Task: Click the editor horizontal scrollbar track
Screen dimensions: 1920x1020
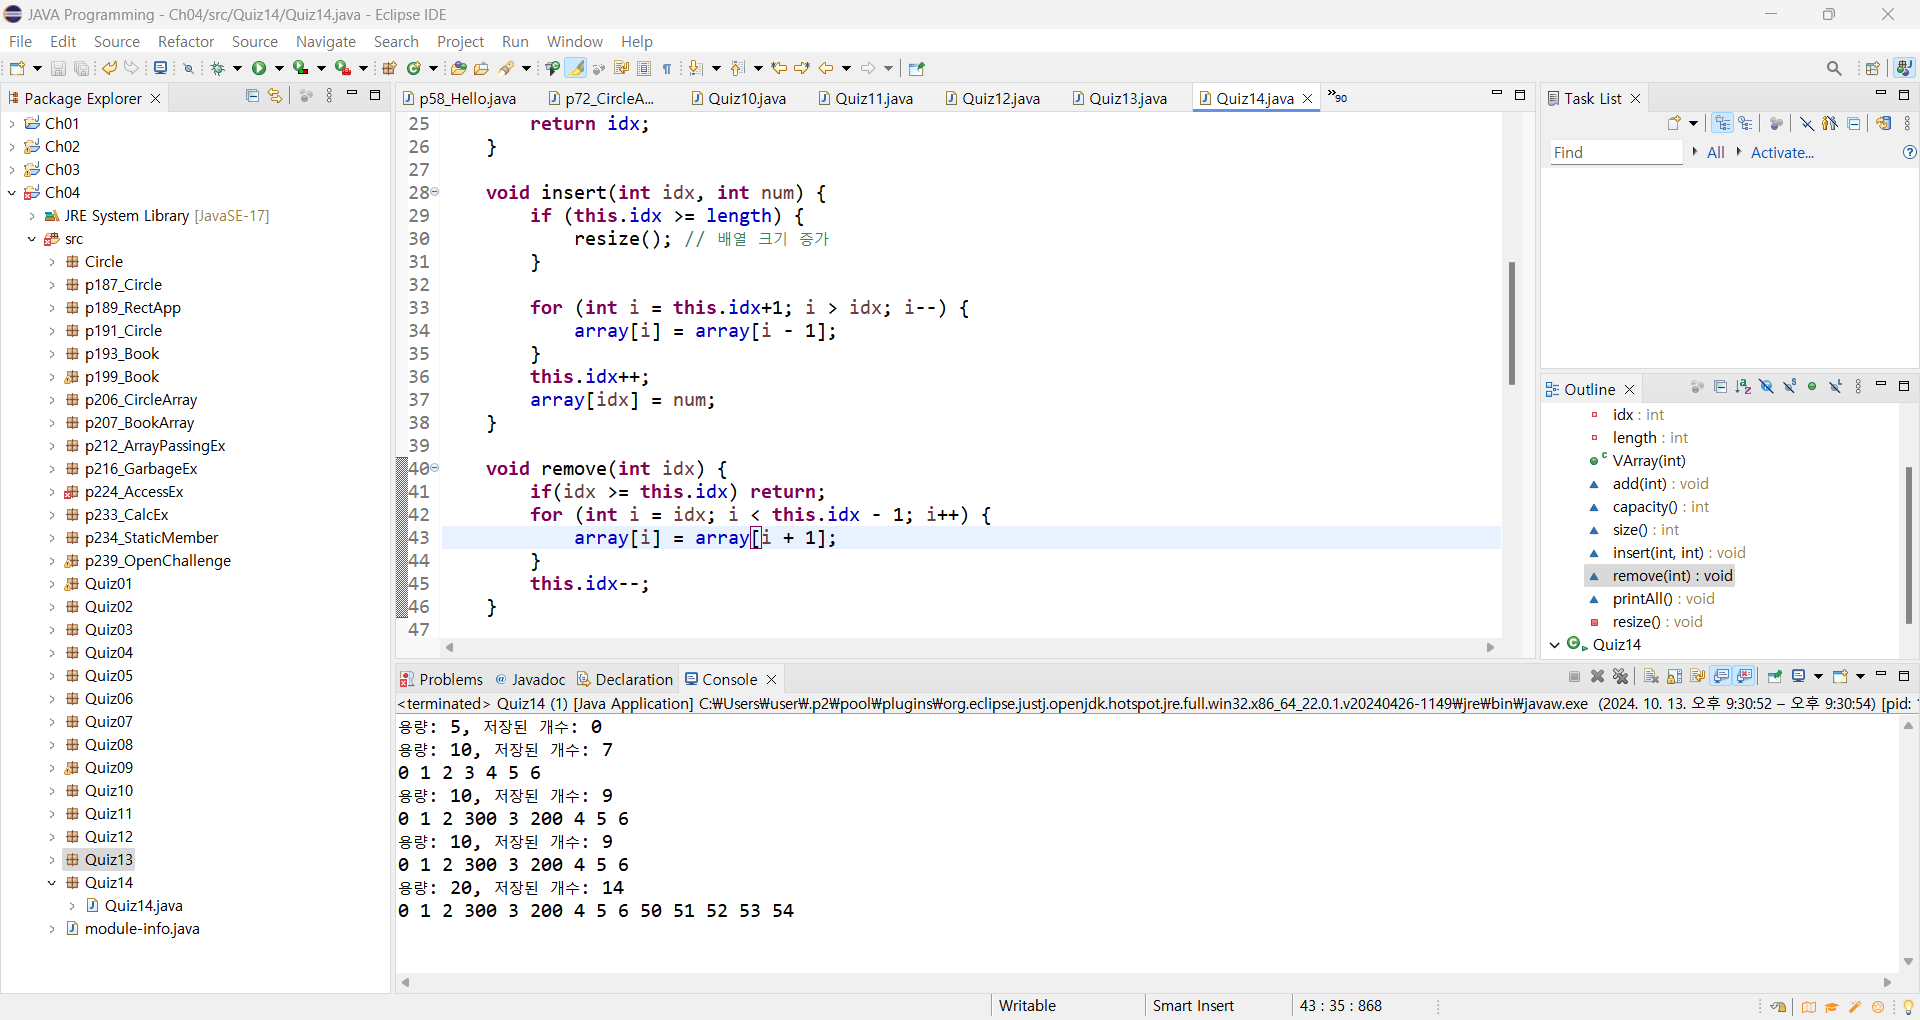Action: [x=969, y=647]
